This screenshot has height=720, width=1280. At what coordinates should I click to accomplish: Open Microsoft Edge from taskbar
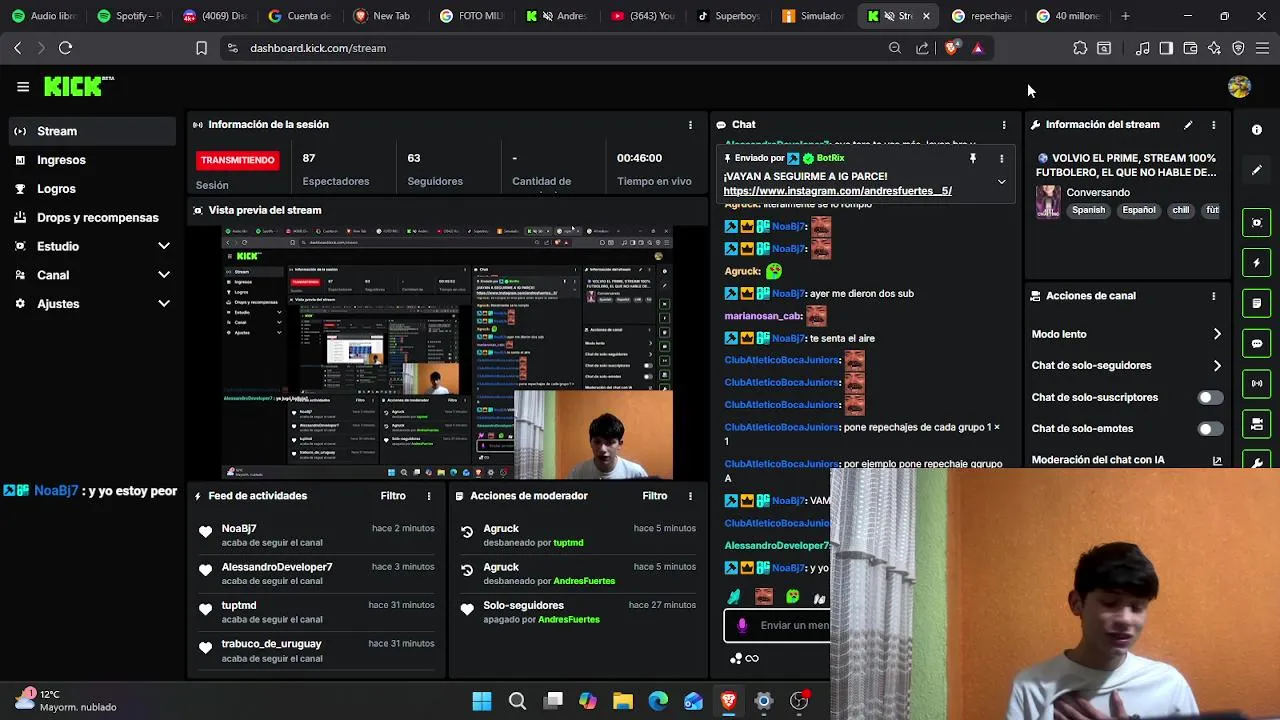[x=658, y=701]
